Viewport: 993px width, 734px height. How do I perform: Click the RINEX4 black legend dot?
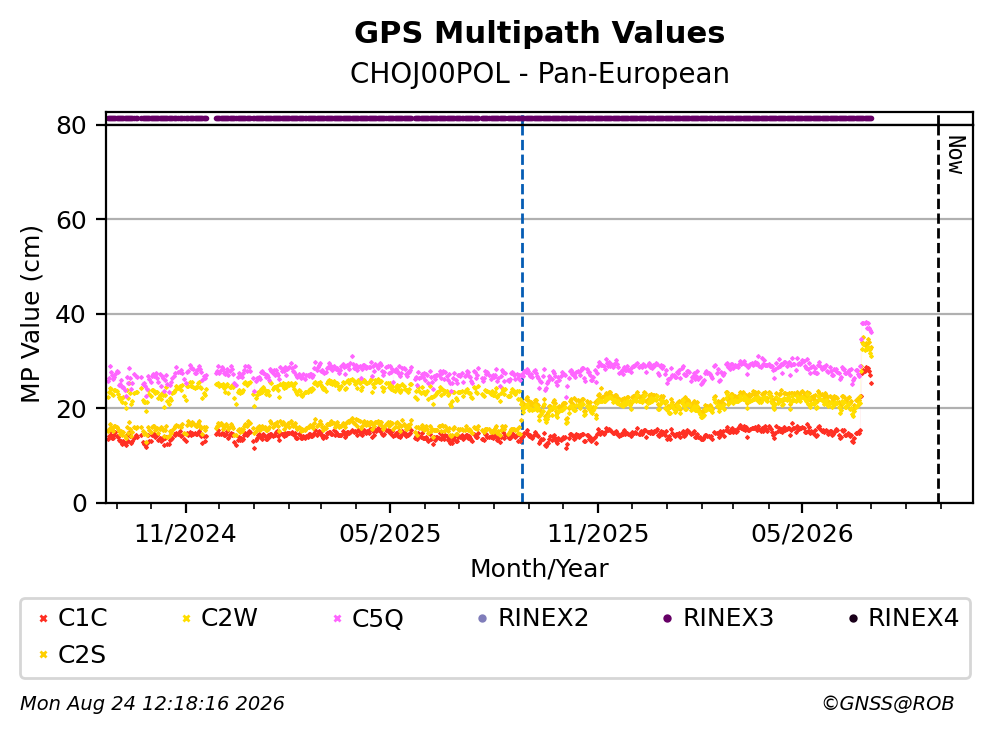(x=853, y=618)
